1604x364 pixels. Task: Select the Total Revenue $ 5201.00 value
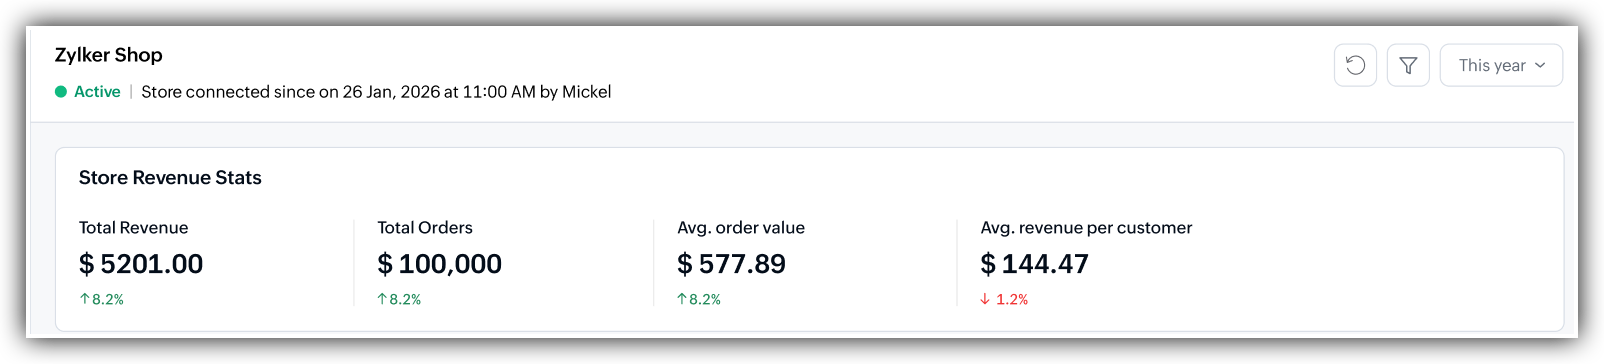pyautogui.click(x=141, y=264)
